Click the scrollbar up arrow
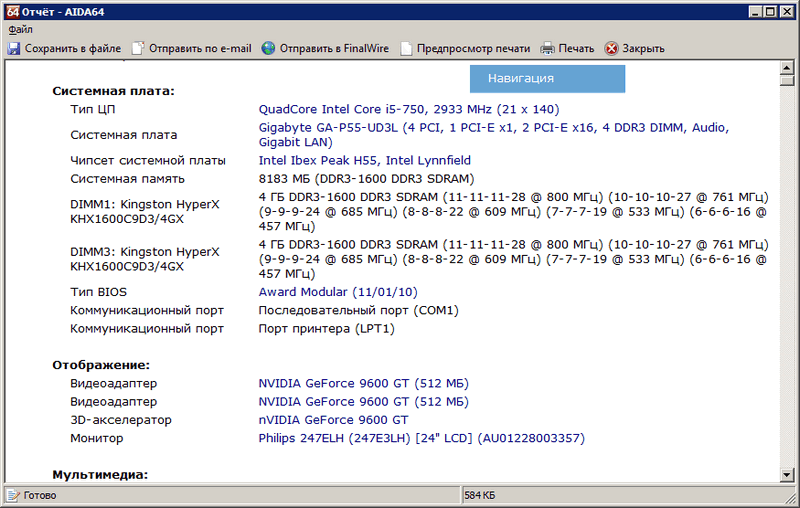Image resolution: width=800 pixels, height=508 pixels. click(787, 68)
